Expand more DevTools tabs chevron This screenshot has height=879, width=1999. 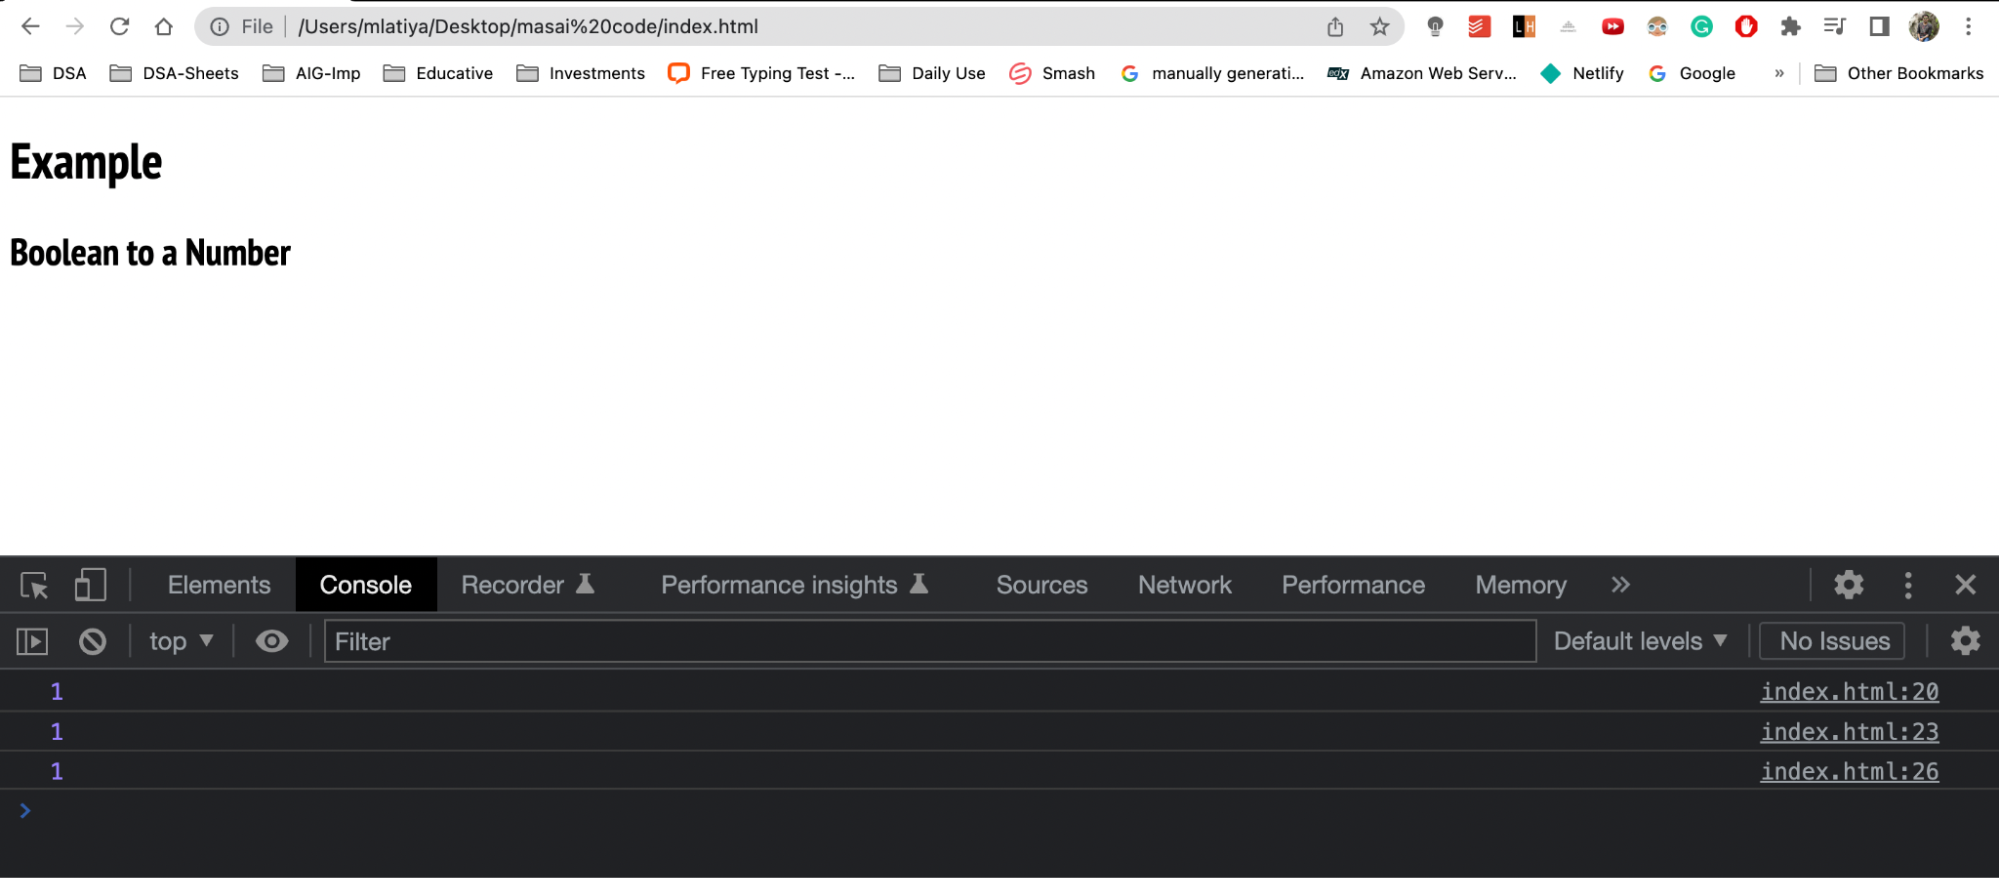(x=1620, y=585)
